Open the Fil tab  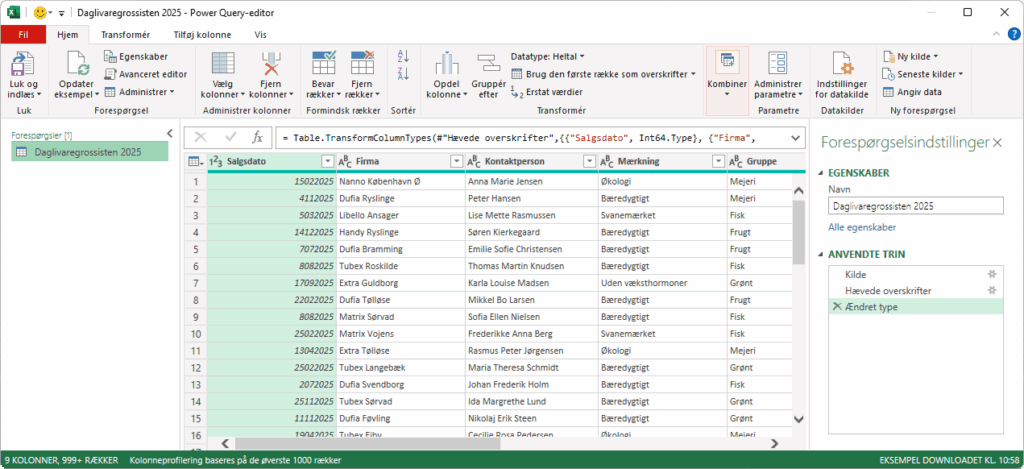click(23, 35)
